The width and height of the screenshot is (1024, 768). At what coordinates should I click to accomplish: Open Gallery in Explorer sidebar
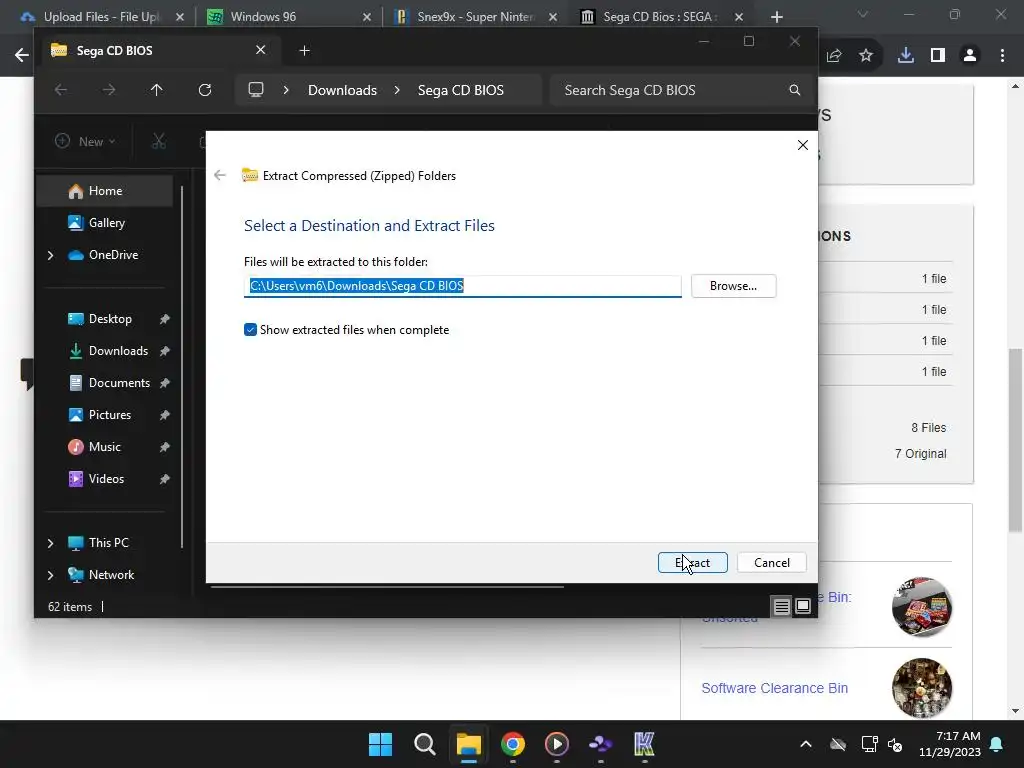pos(104,223)
